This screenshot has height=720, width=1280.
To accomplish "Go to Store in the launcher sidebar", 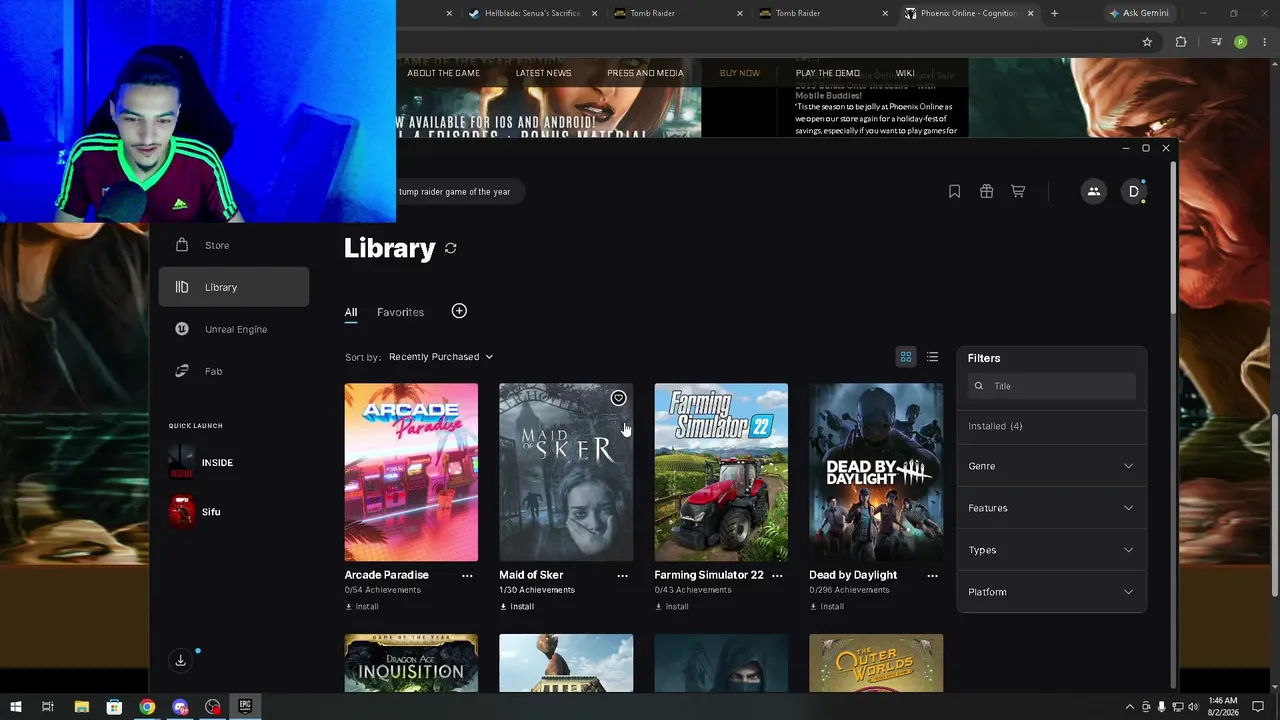I will [x=234, y=245].
